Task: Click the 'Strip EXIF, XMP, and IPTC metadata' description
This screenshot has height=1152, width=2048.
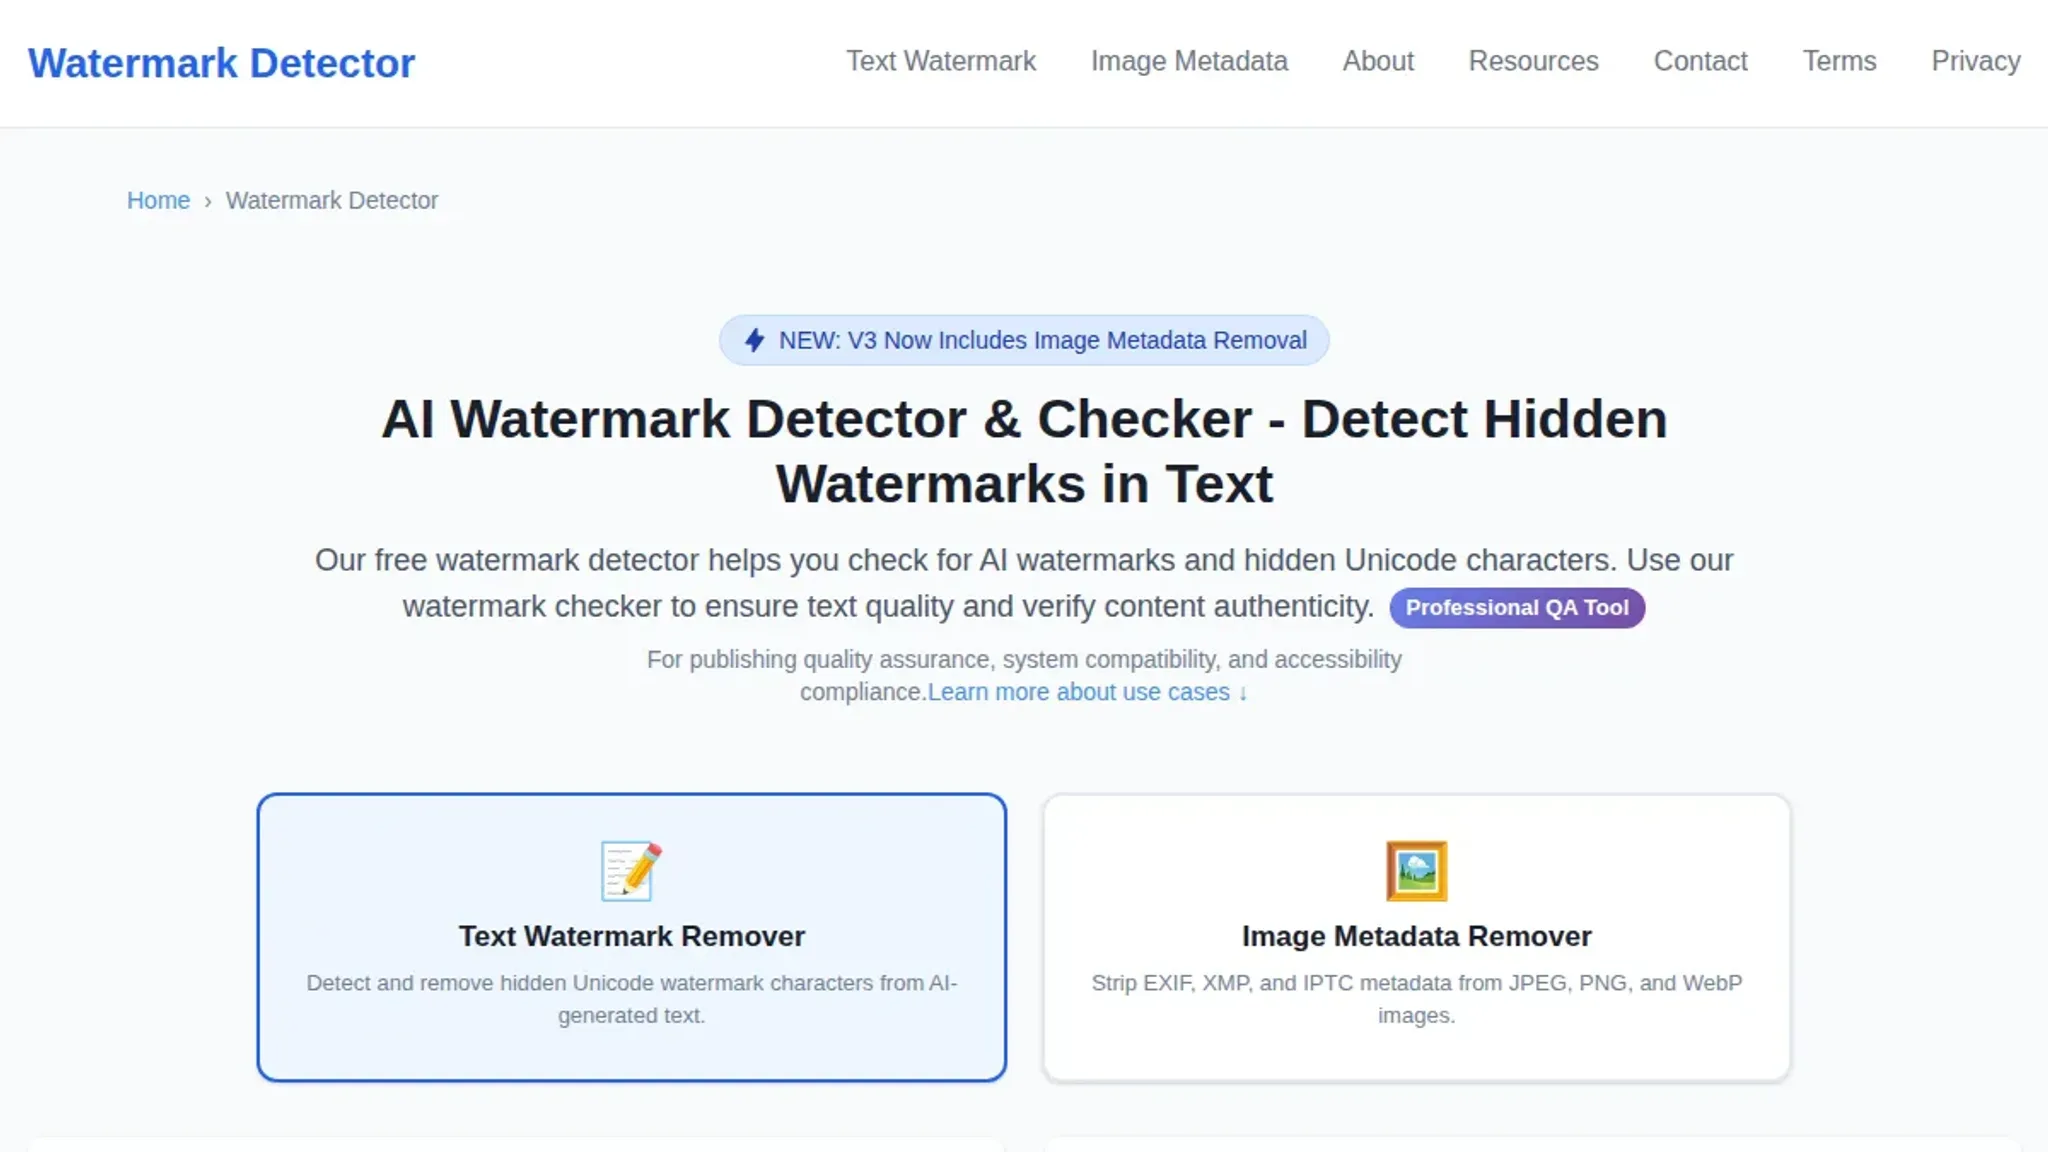Action: pyautogui.click(x=1416, y=999)
